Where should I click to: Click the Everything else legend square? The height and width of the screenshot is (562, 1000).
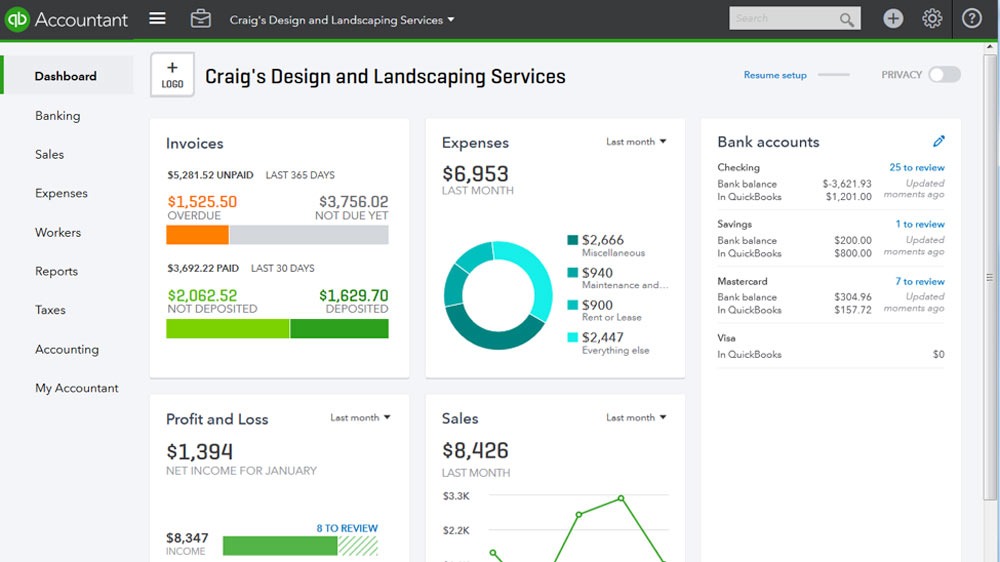point(572,337)
